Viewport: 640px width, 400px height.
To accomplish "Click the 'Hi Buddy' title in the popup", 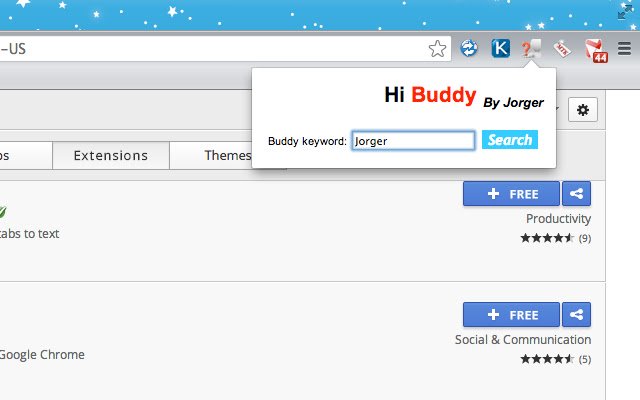I will coord(430,95).
